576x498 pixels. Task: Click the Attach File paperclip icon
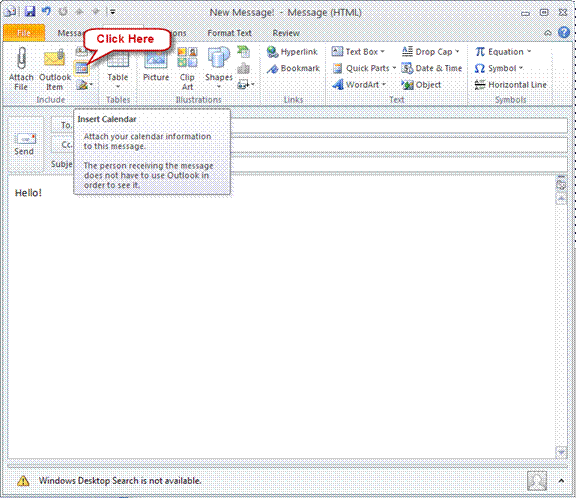click(21, 59)
